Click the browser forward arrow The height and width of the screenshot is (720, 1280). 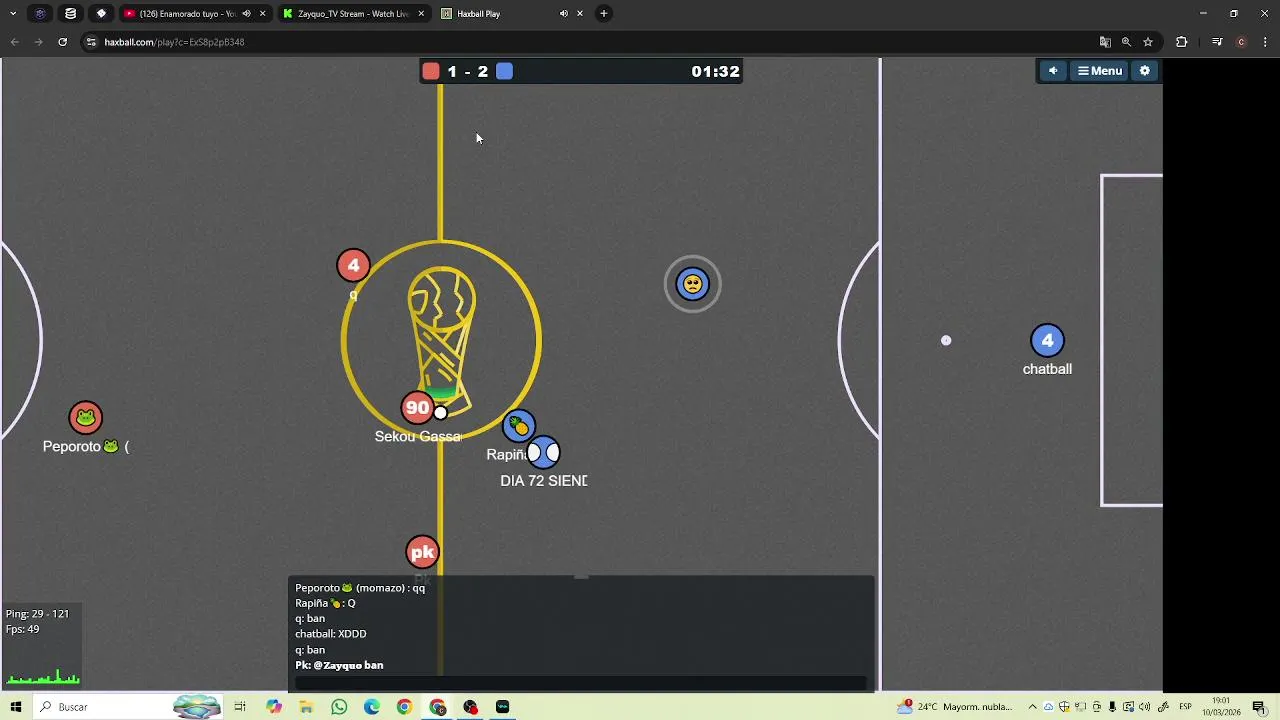click(38, 42)
